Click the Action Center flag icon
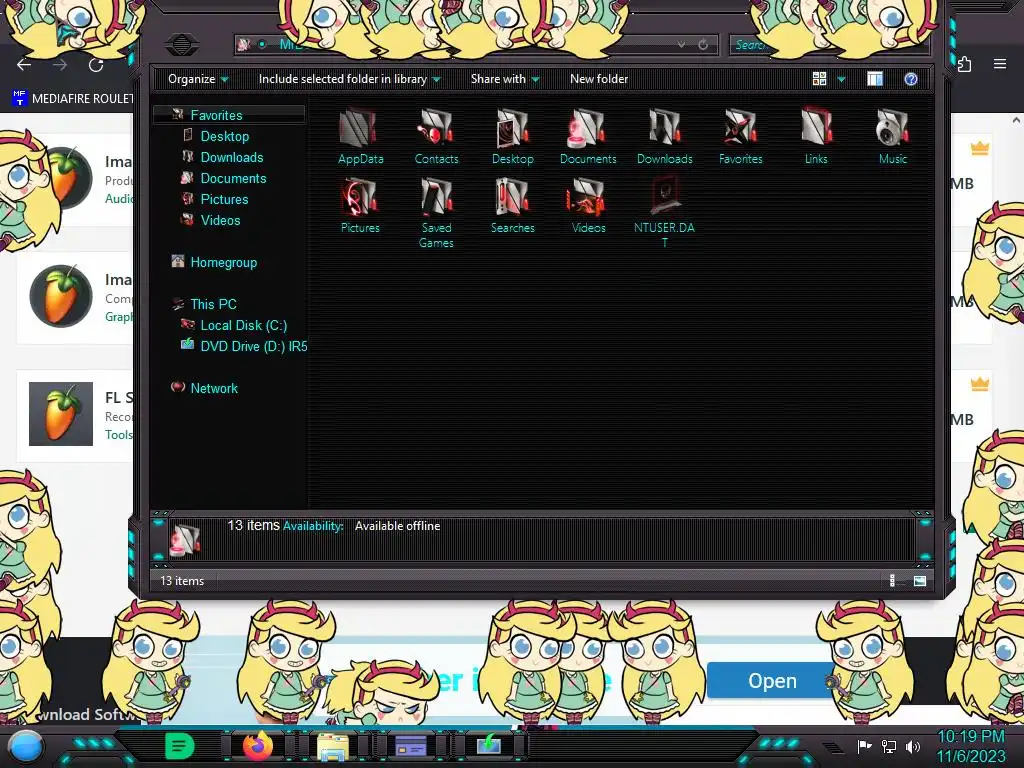This screenshot has height=768, width=1024. (x=865, y=746)
